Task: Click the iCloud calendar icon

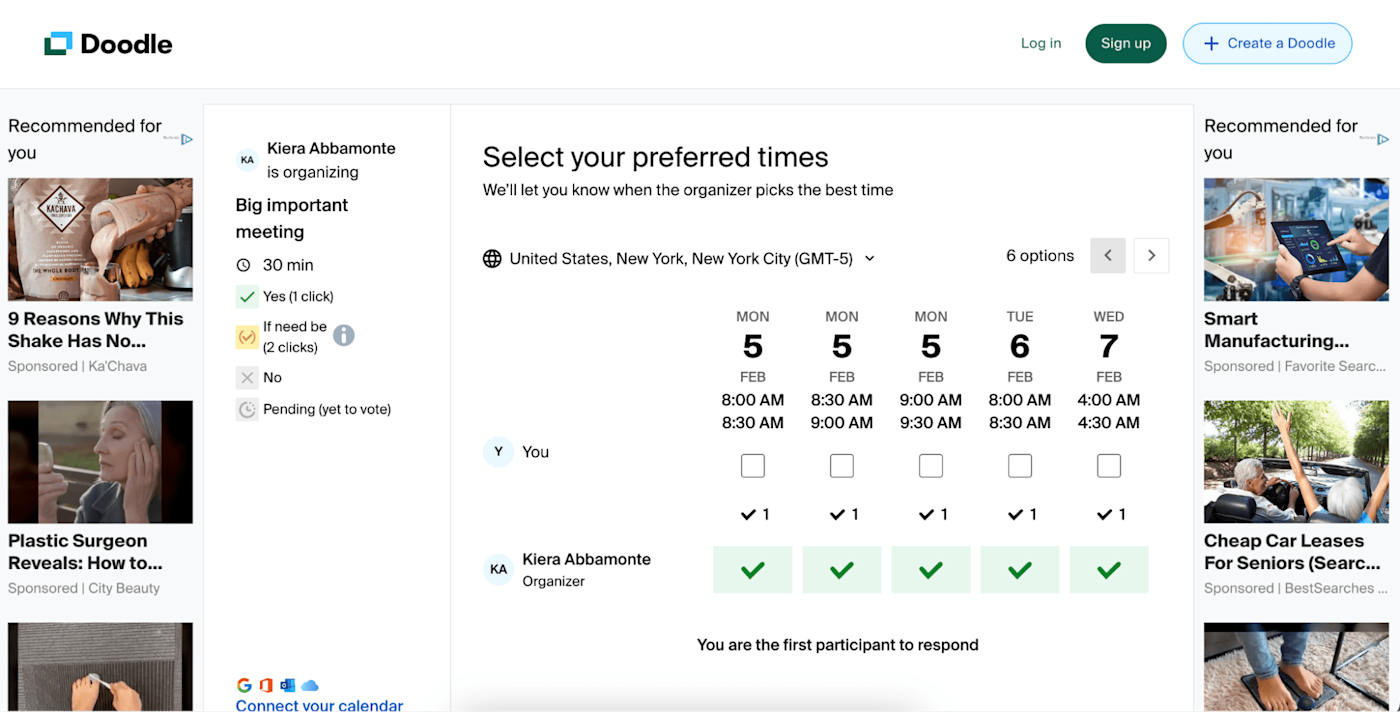Action: (x=310, y=685)
